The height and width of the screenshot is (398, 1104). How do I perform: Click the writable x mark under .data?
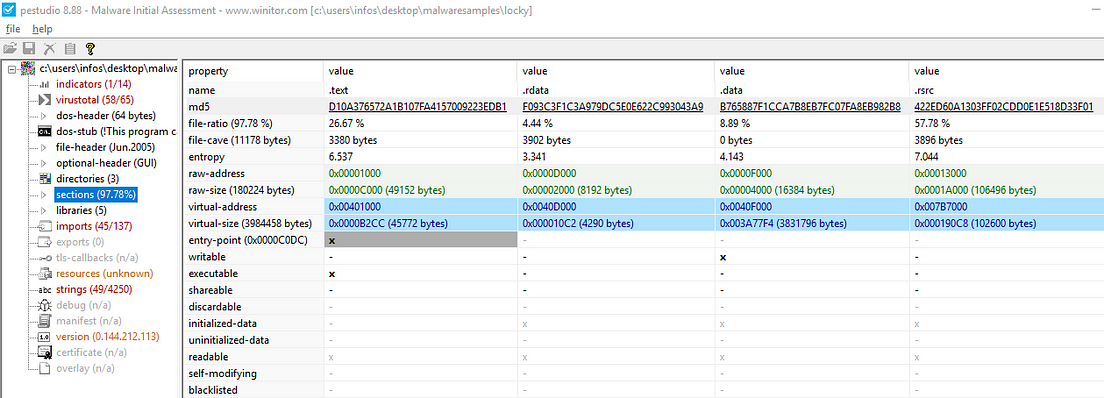click(722, 257)
